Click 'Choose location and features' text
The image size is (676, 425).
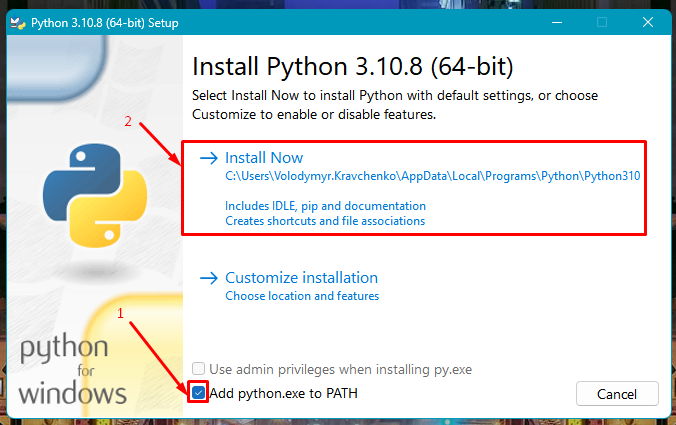click(x=302, y=296)
